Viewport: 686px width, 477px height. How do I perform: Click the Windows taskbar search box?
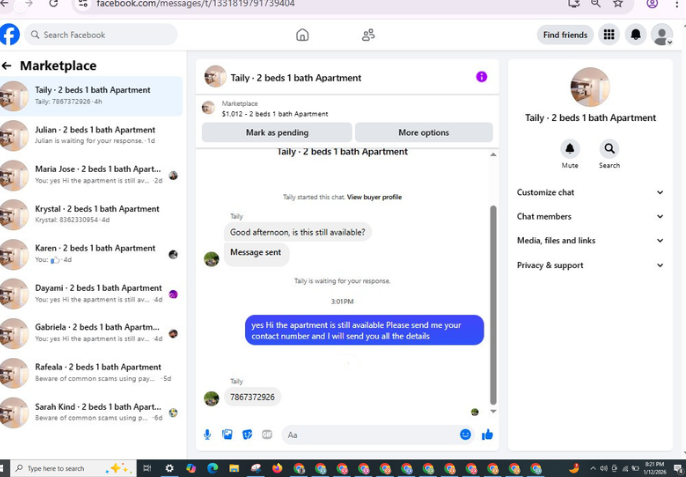coord(73,469)
